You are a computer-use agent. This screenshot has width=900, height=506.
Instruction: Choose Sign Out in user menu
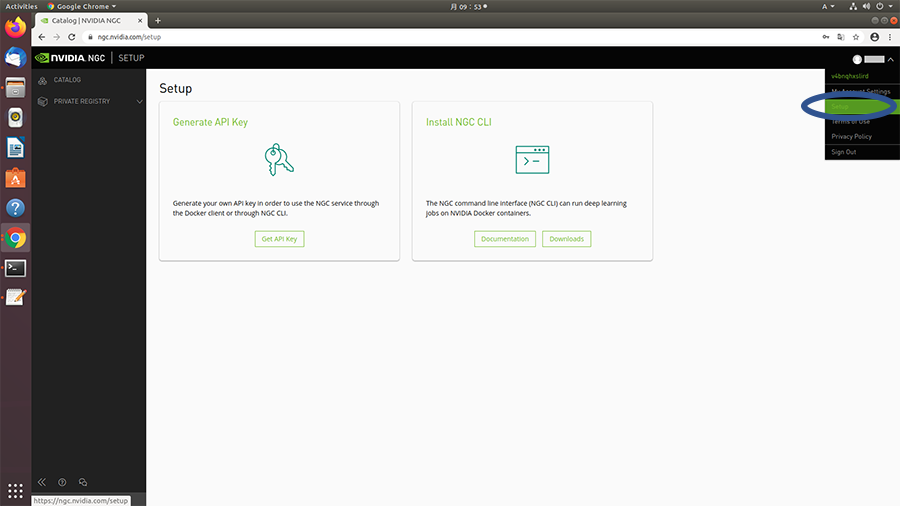pyautogui.click(x=843, y=152)
